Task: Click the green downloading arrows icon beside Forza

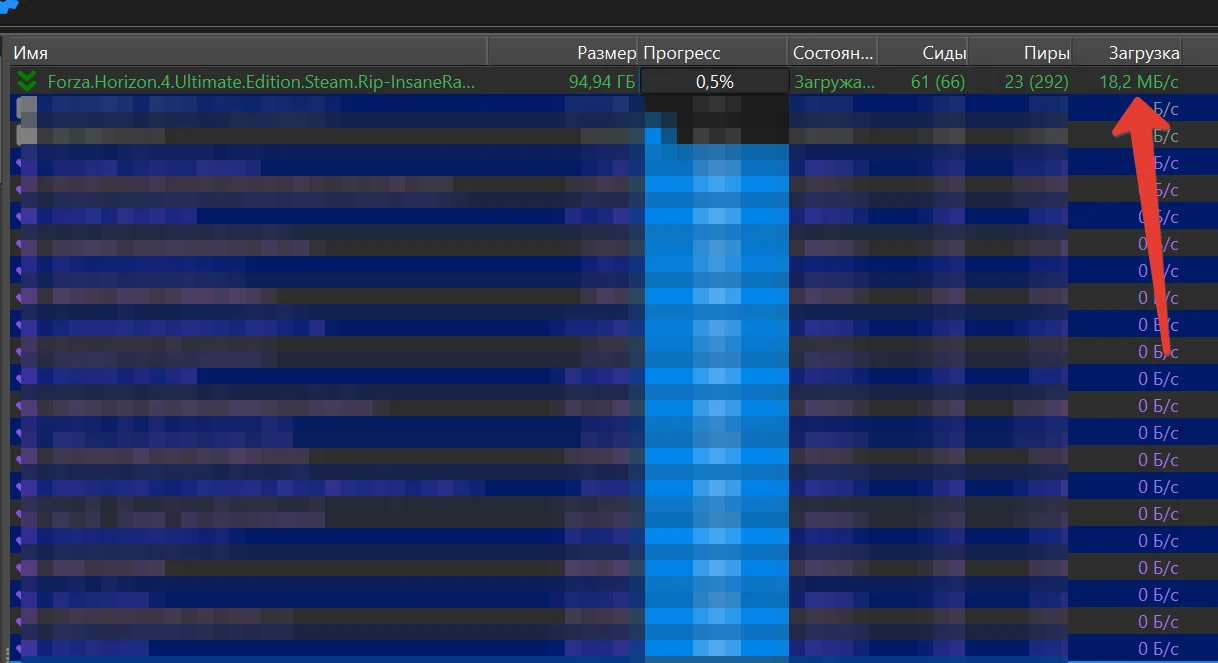Action: click(x=27, y=82)
